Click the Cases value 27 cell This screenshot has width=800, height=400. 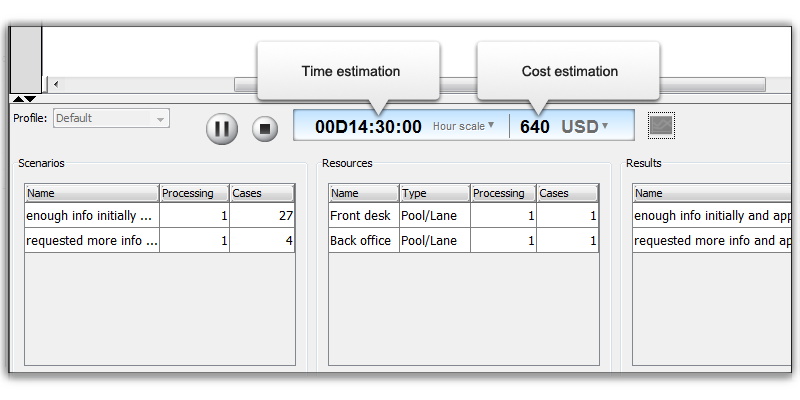coord(262,215)
